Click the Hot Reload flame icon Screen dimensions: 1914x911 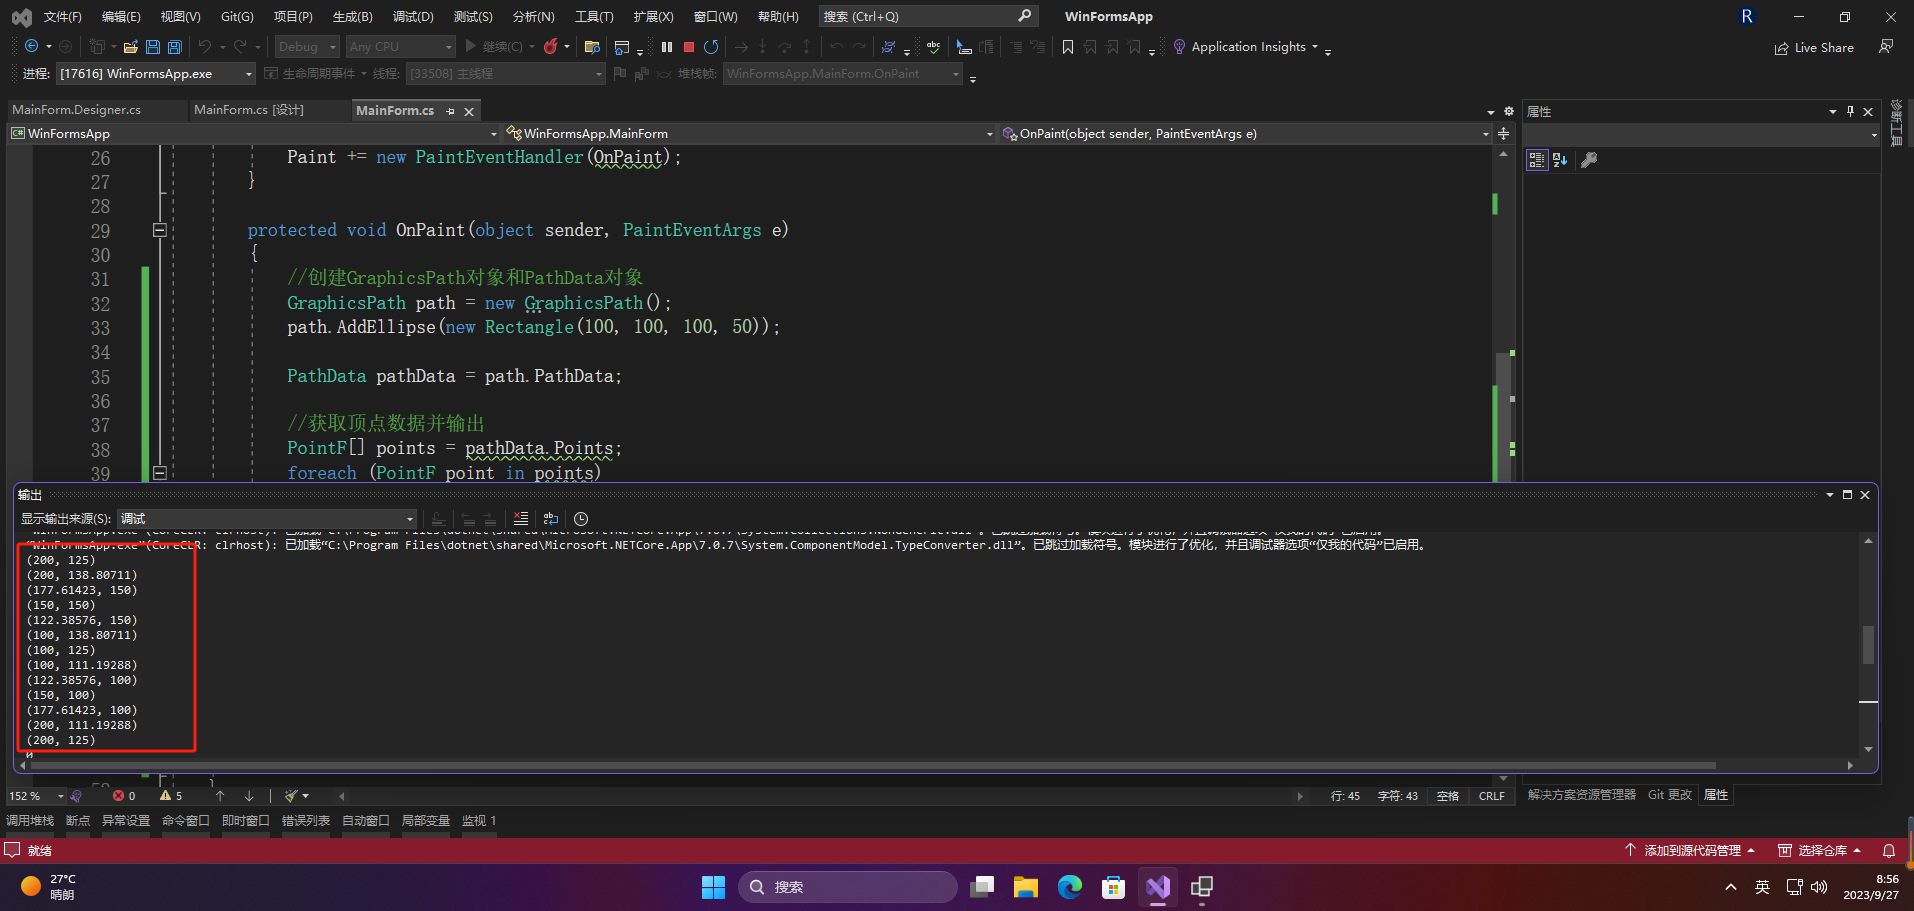[x=550, y=46]
